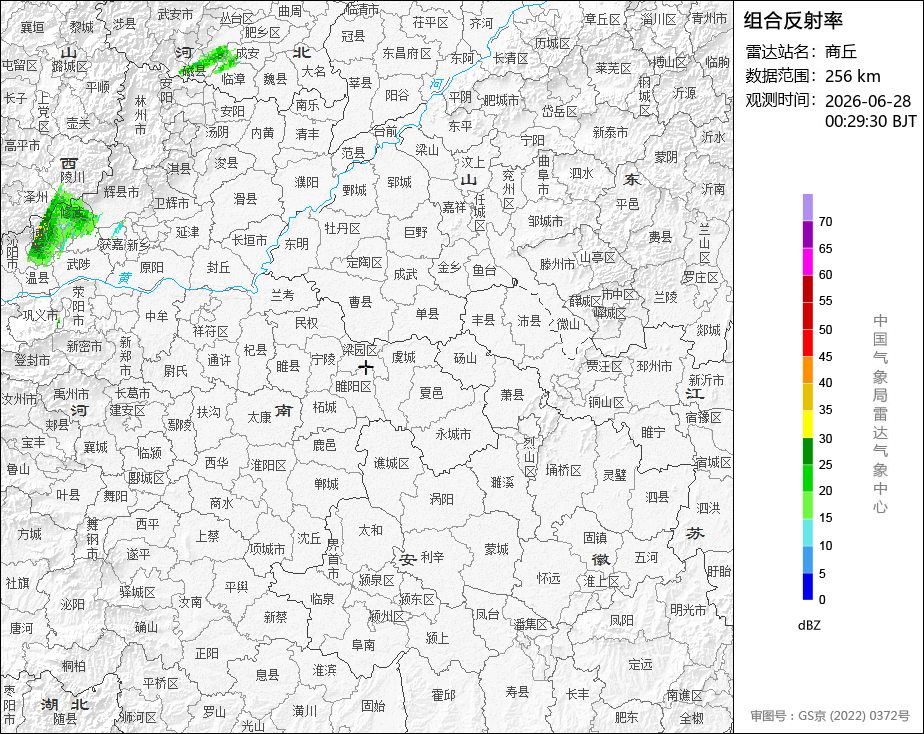
Task: Click the observation date 2026-06-28
Action: [868, 101]
